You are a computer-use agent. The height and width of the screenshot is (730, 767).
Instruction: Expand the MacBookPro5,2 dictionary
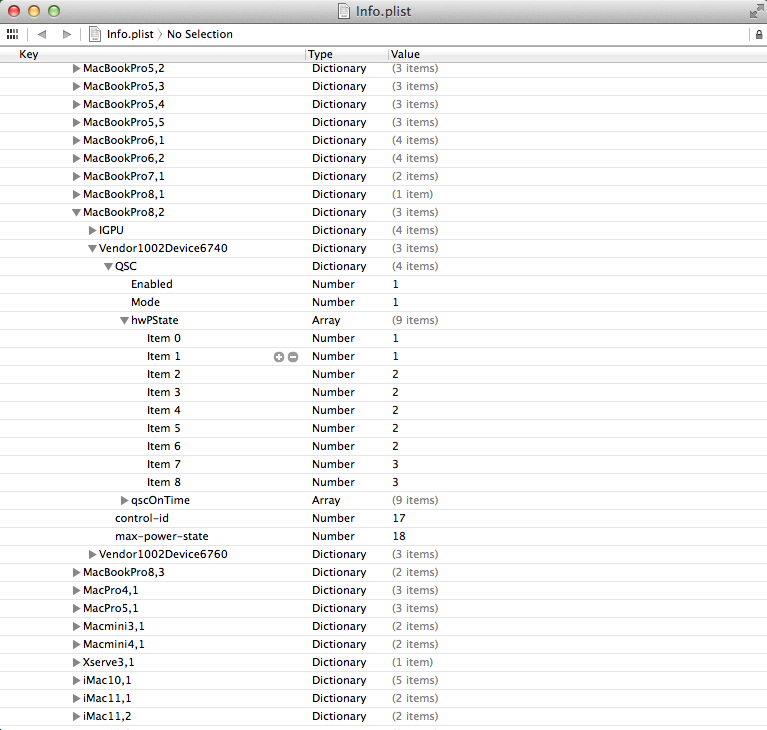pos(76,68)
